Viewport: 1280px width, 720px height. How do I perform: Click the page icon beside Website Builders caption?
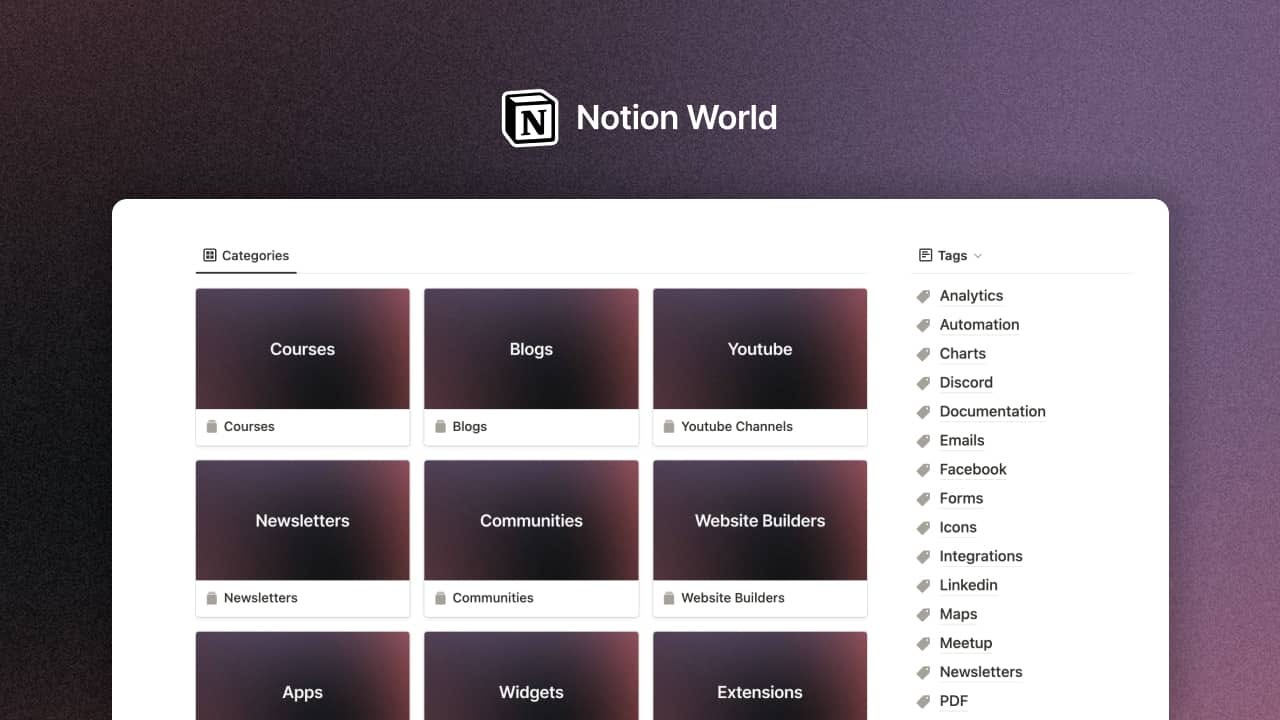click(x=669, y=598)
